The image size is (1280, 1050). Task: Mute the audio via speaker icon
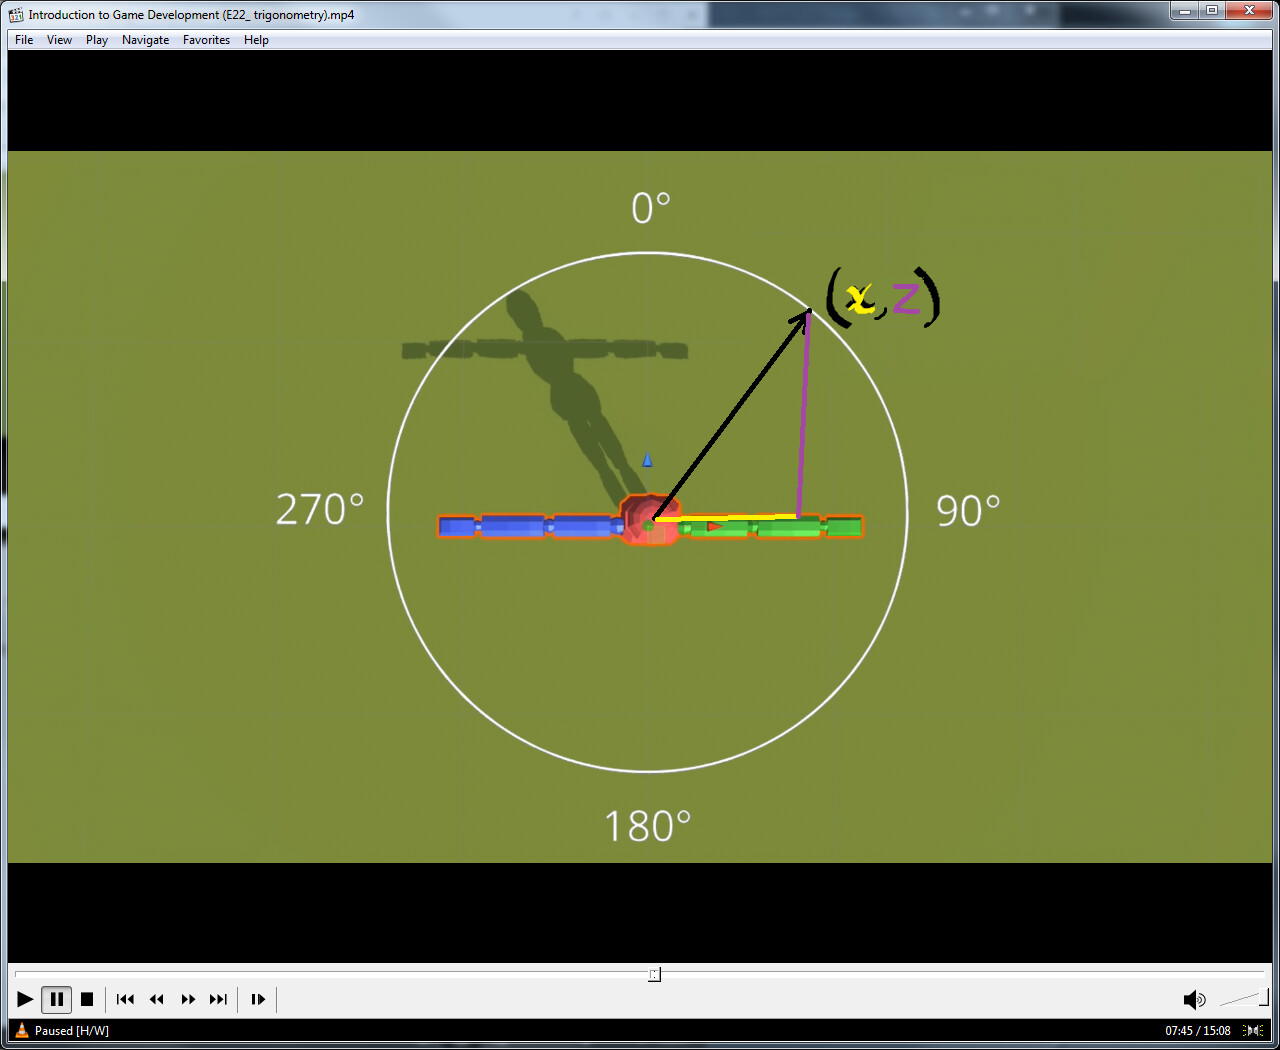(1194, 1000)
